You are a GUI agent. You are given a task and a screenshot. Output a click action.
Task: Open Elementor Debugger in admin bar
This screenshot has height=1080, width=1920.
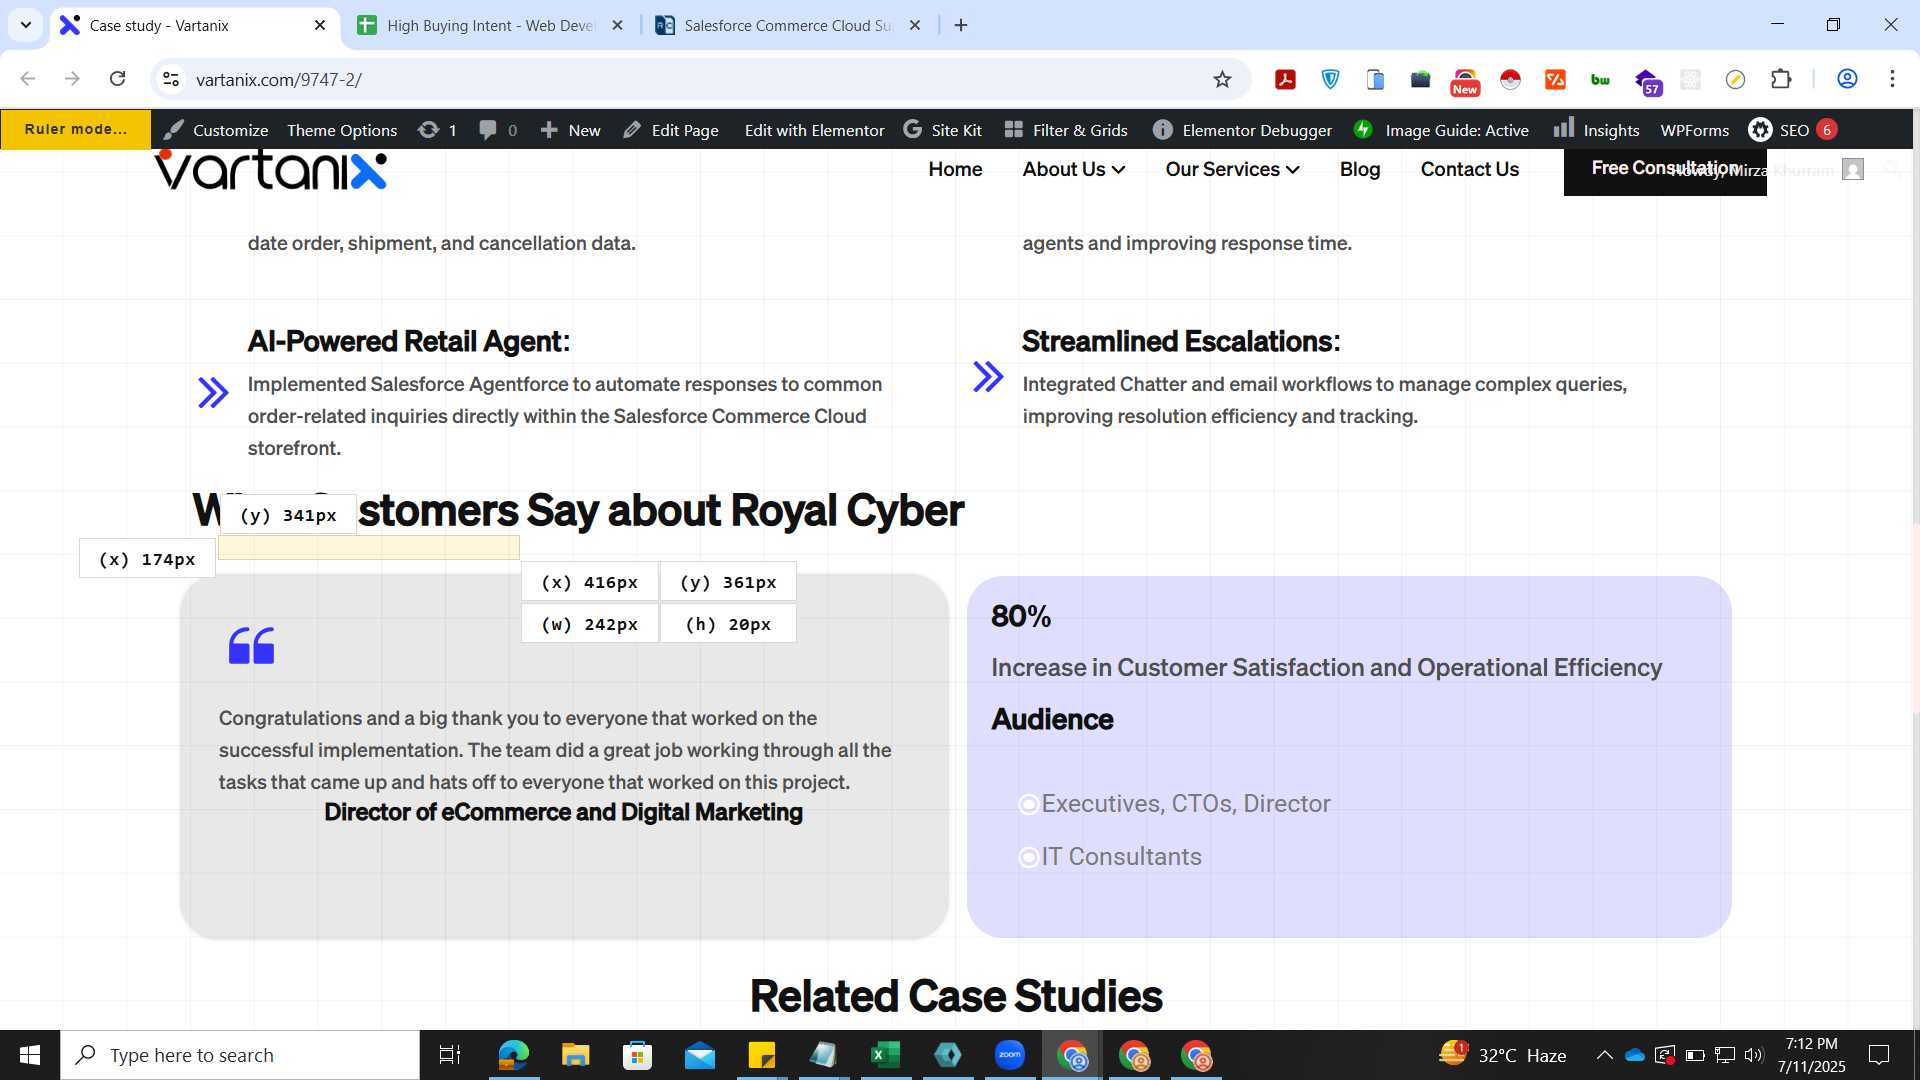1243,130
